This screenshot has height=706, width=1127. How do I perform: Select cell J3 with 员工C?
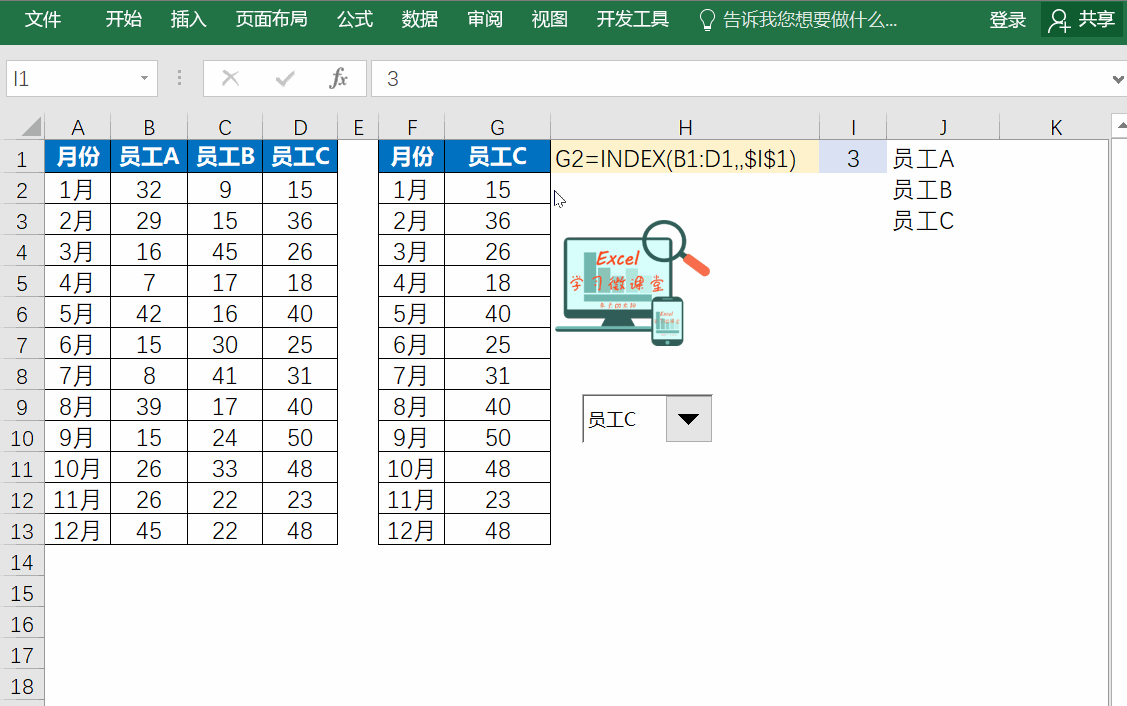point(943,221)
